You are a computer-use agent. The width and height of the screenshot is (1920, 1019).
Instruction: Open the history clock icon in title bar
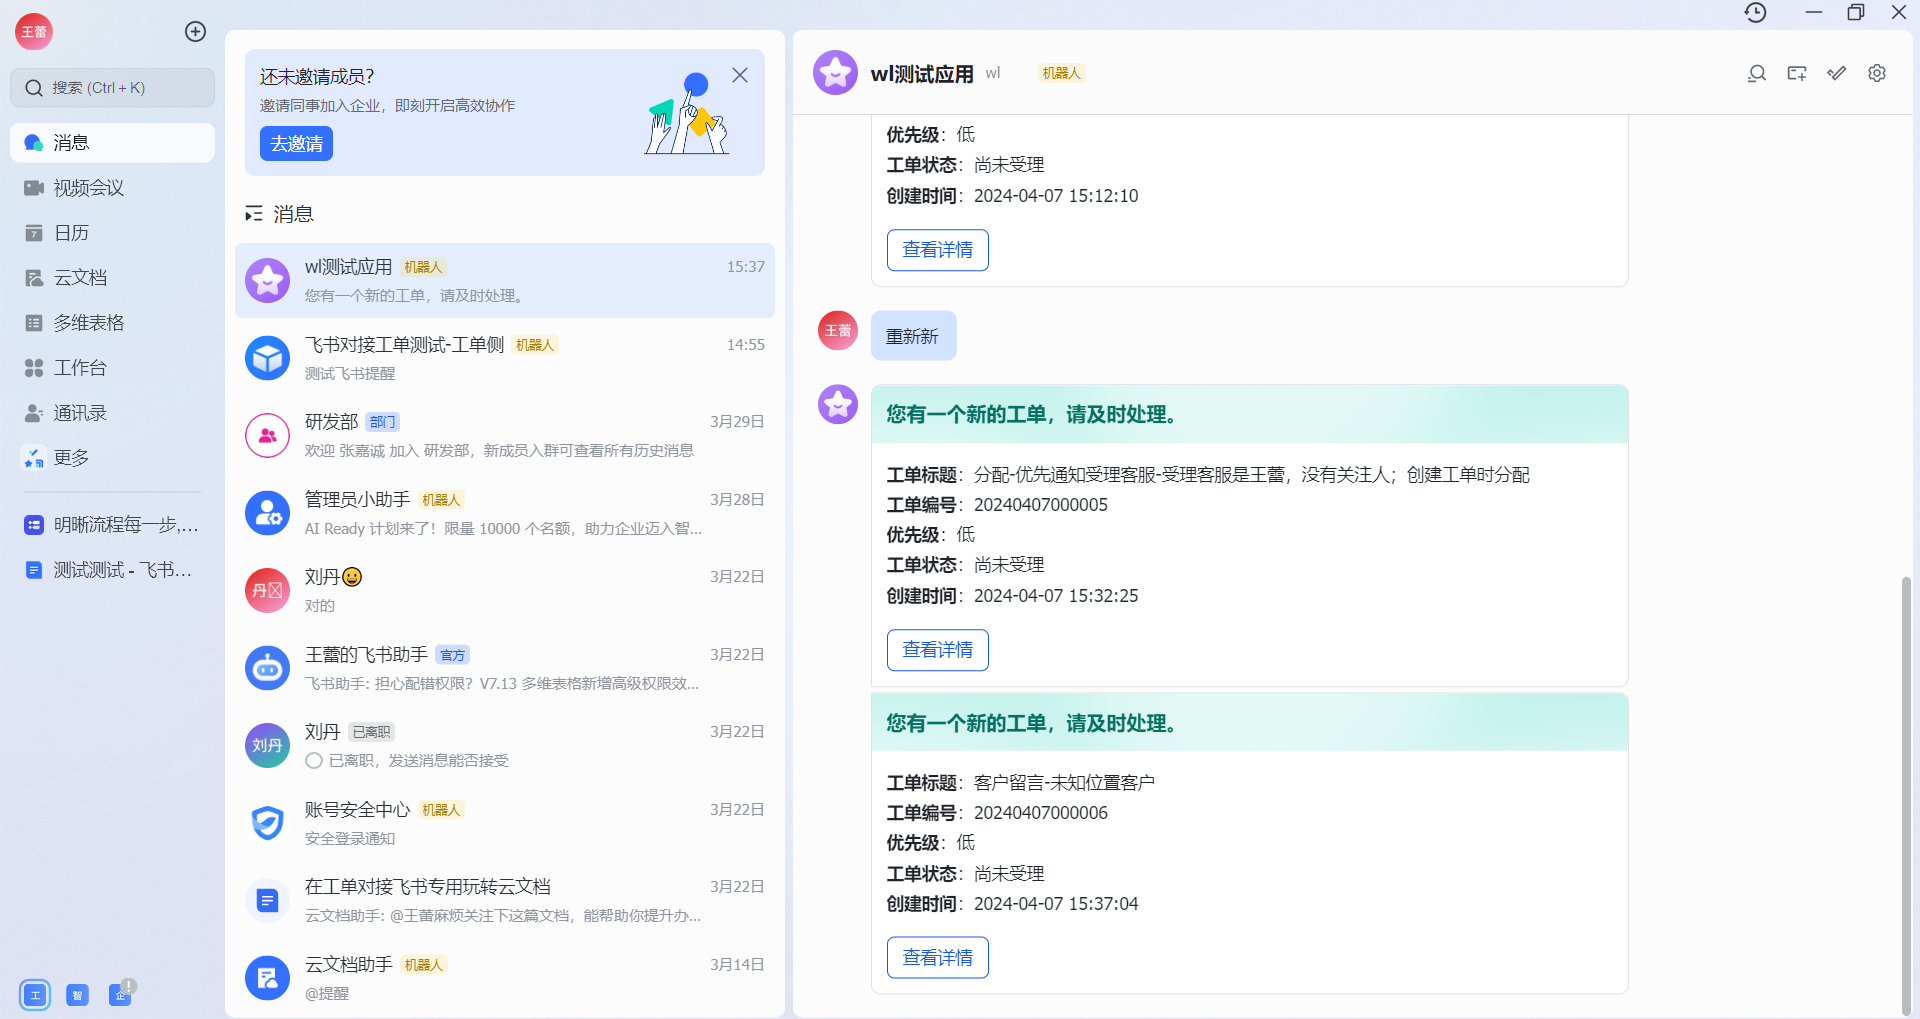[1756, 12]
